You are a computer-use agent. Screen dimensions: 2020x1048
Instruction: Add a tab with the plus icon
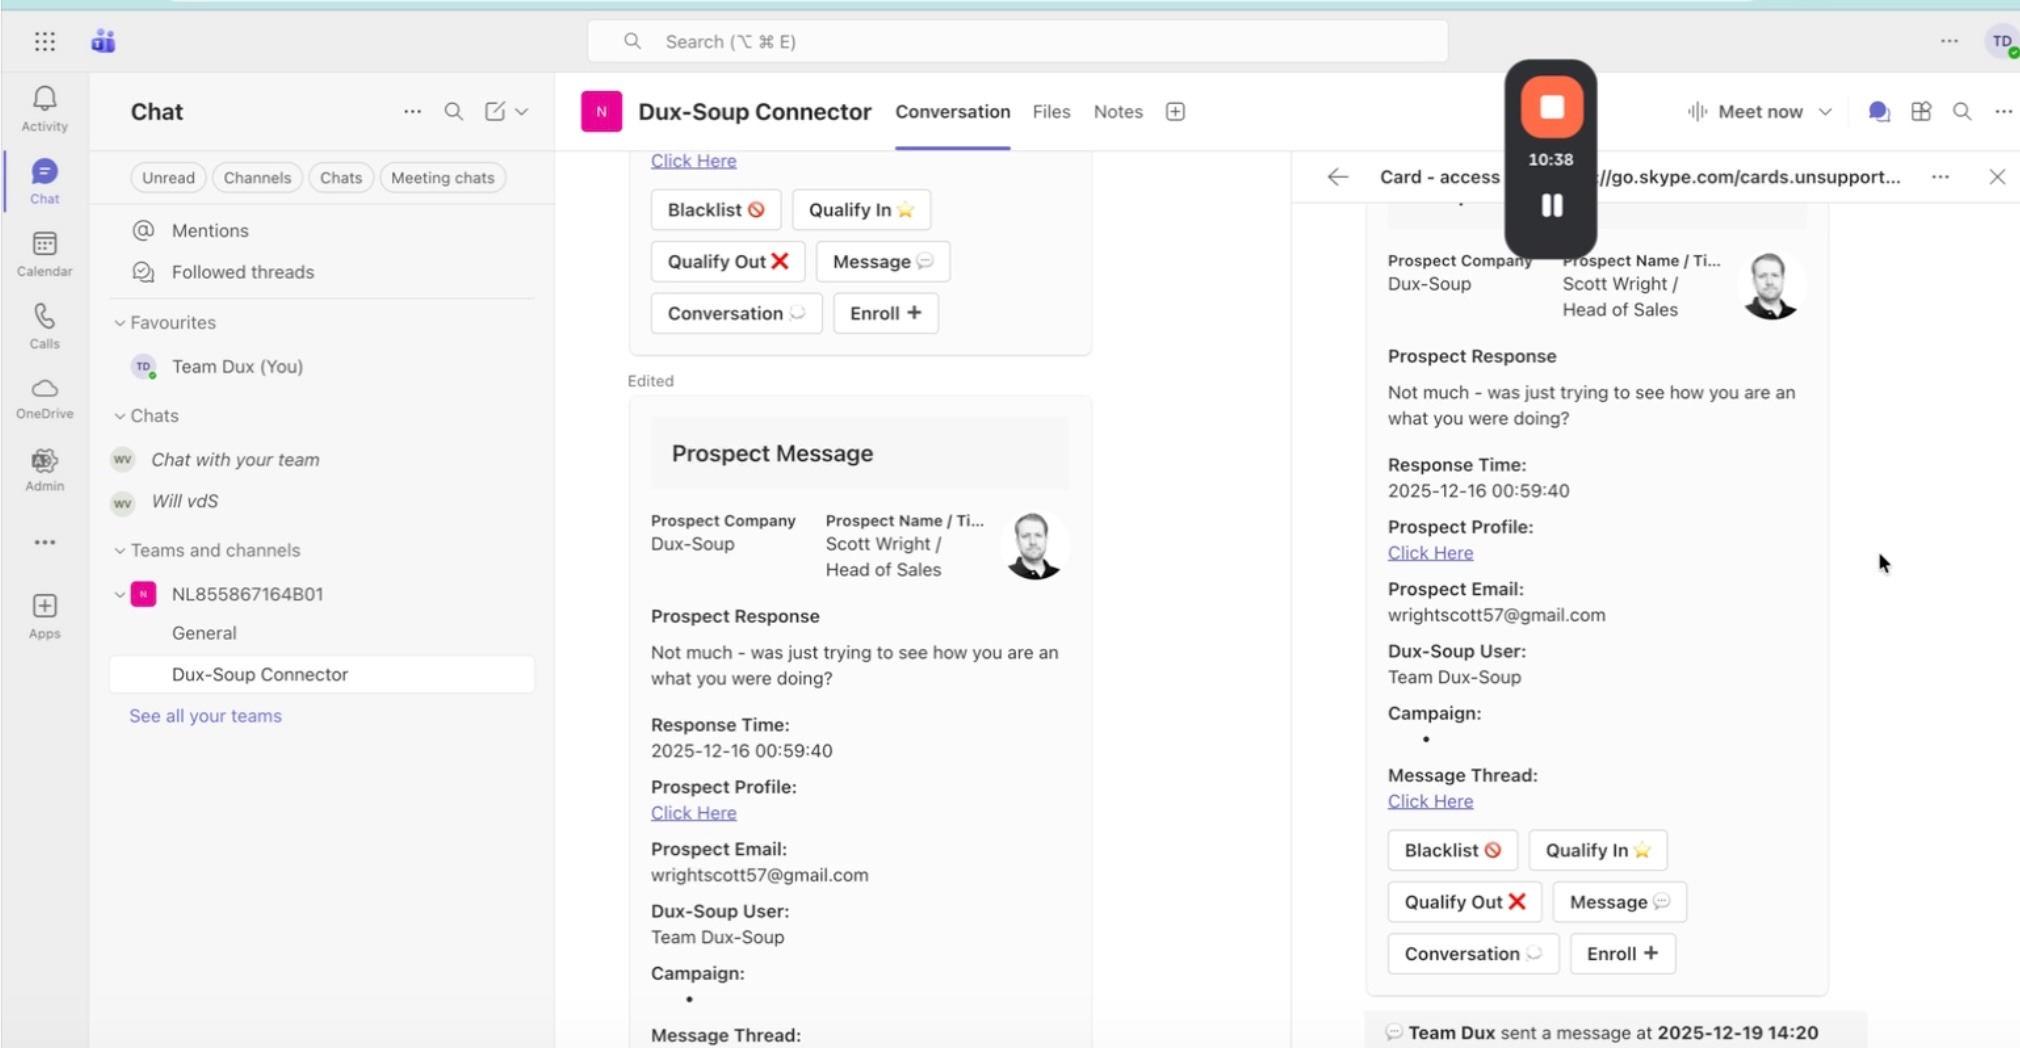[x=1175, y=111]
